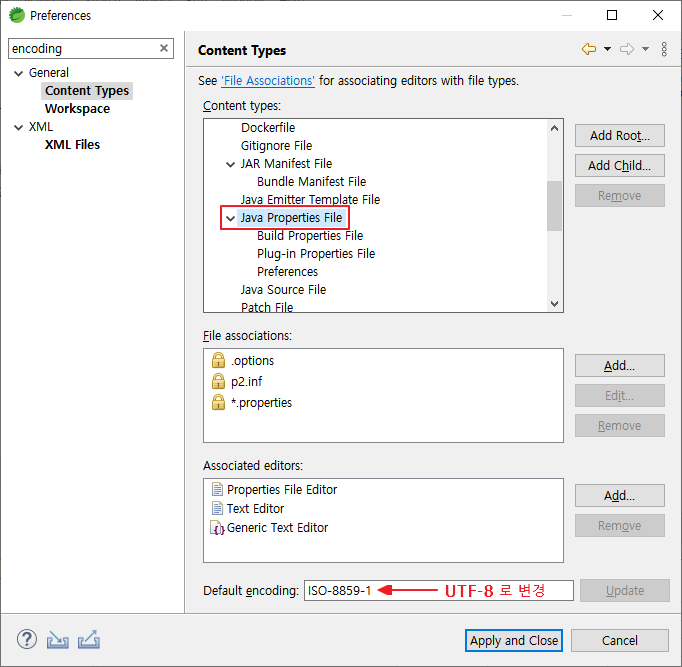Select the .options file association
Screen dimensions: 682x667
click(x=252, y=360)
